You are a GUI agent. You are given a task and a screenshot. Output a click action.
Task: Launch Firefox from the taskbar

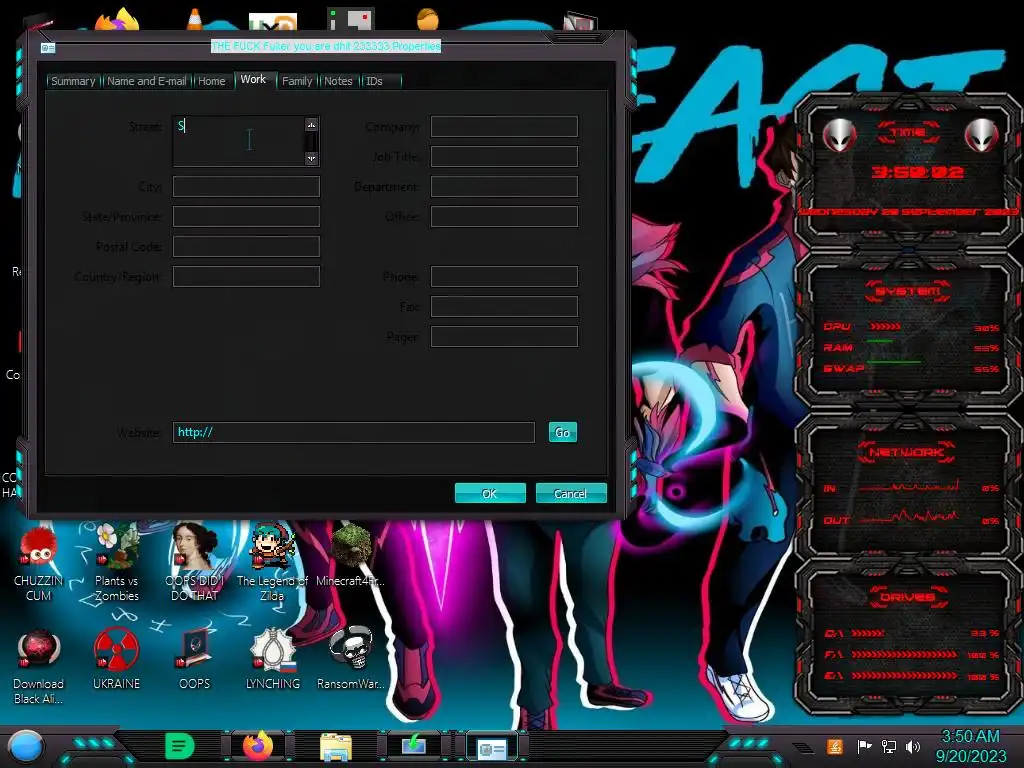pyautogui.click(x=258, y=746)
